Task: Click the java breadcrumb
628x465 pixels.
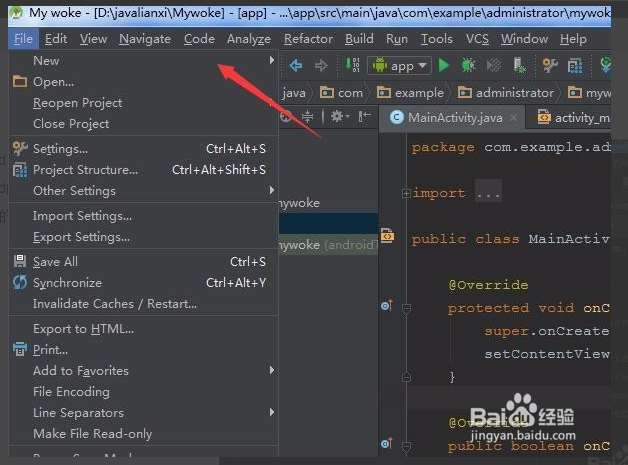Action: click(x=294, y=93)
